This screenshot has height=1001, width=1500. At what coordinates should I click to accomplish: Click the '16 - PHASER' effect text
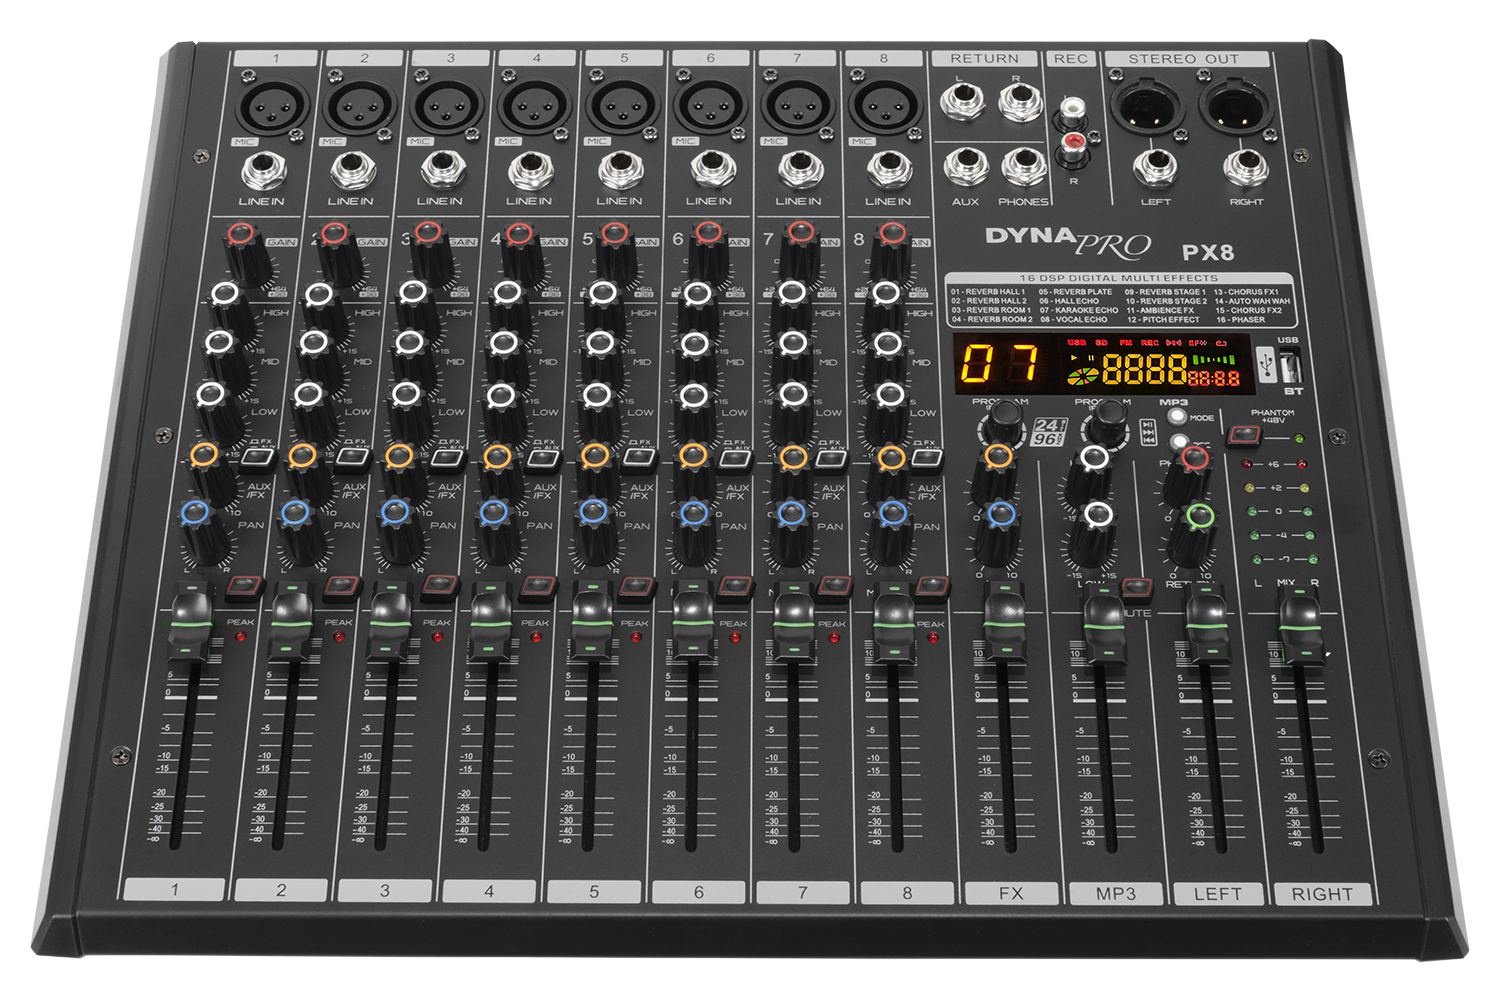click(1240, 320)
